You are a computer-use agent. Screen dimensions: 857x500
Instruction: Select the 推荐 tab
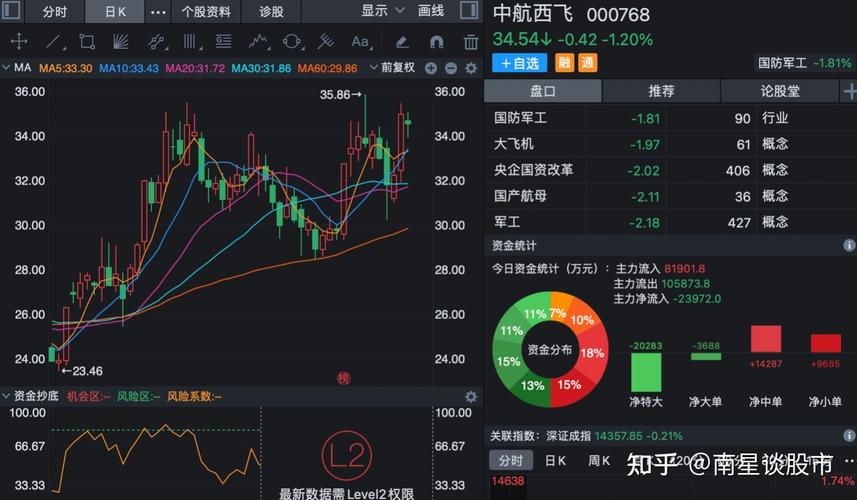click(x=661, y=91)
